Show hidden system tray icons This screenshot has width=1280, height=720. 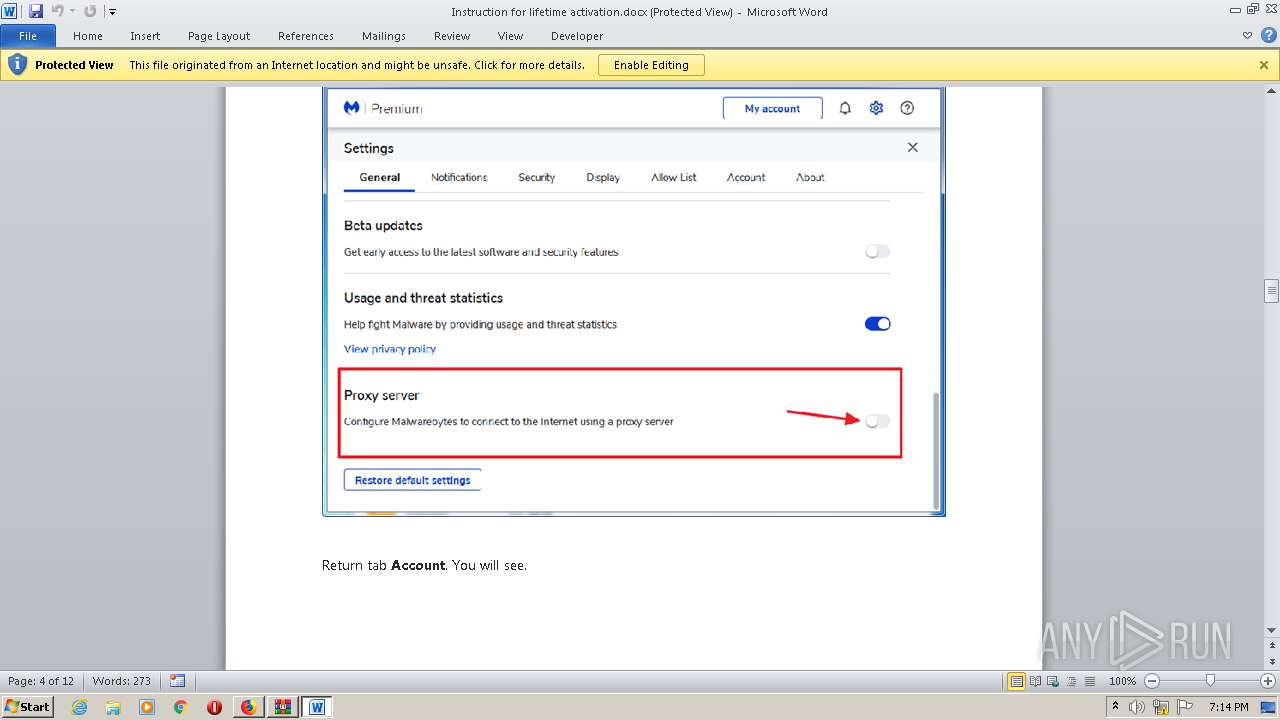[x=1116, y=706]
